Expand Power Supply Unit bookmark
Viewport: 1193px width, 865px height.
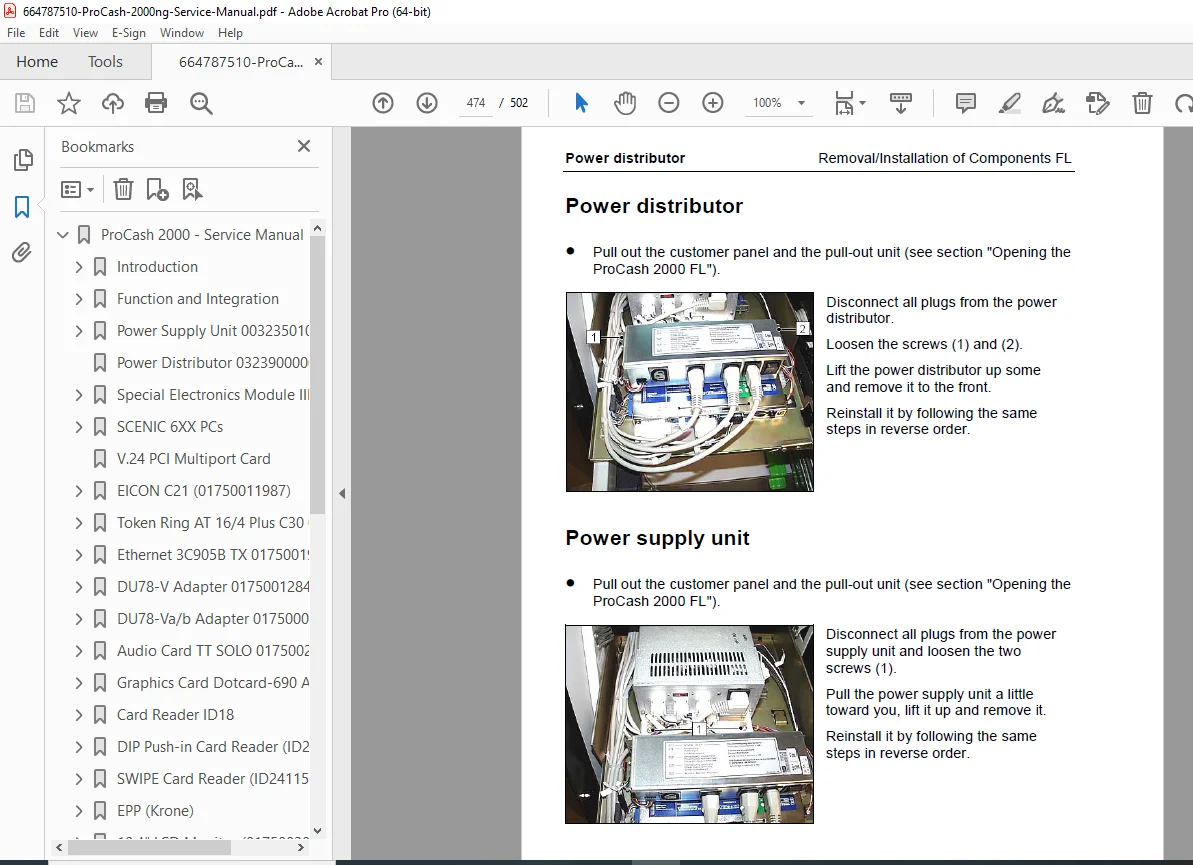pyautogui.click(x=79, y=331)
